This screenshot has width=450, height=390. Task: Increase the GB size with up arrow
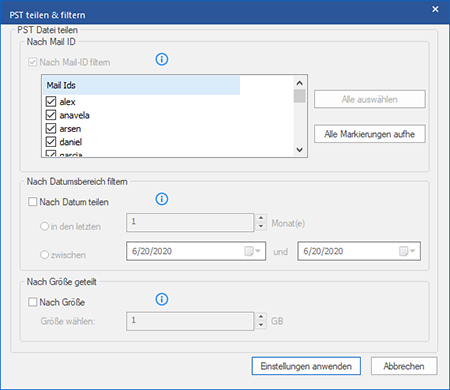click(x=261, y=317)
